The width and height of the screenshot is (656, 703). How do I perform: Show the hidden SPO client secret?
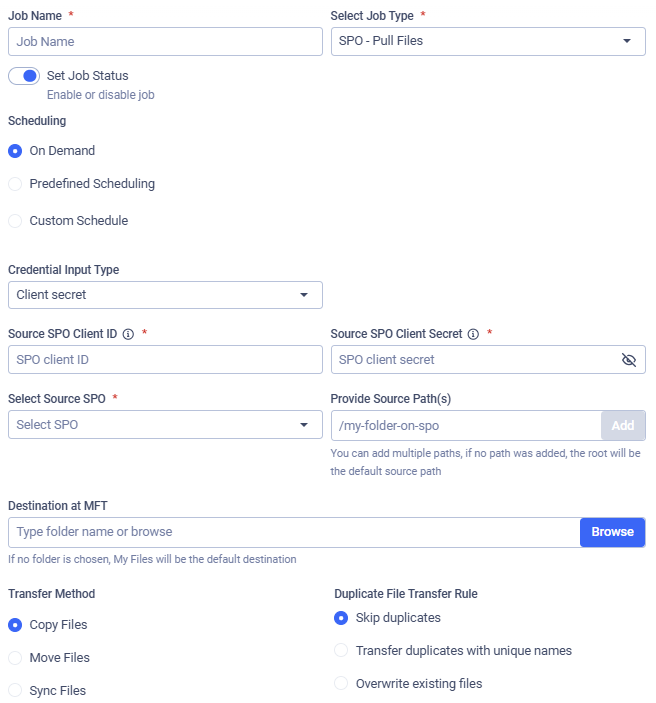click(x=629, y=360)
